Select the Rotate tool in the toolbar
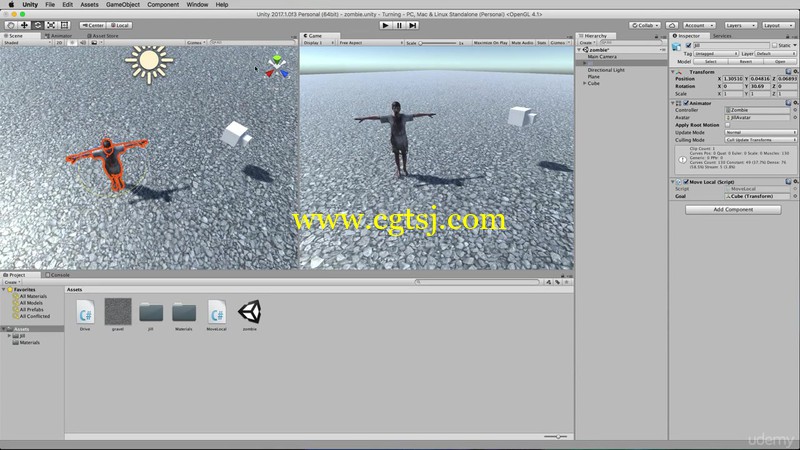The height and width of the screenshot is (450, 800). click(x=38, y=25)
